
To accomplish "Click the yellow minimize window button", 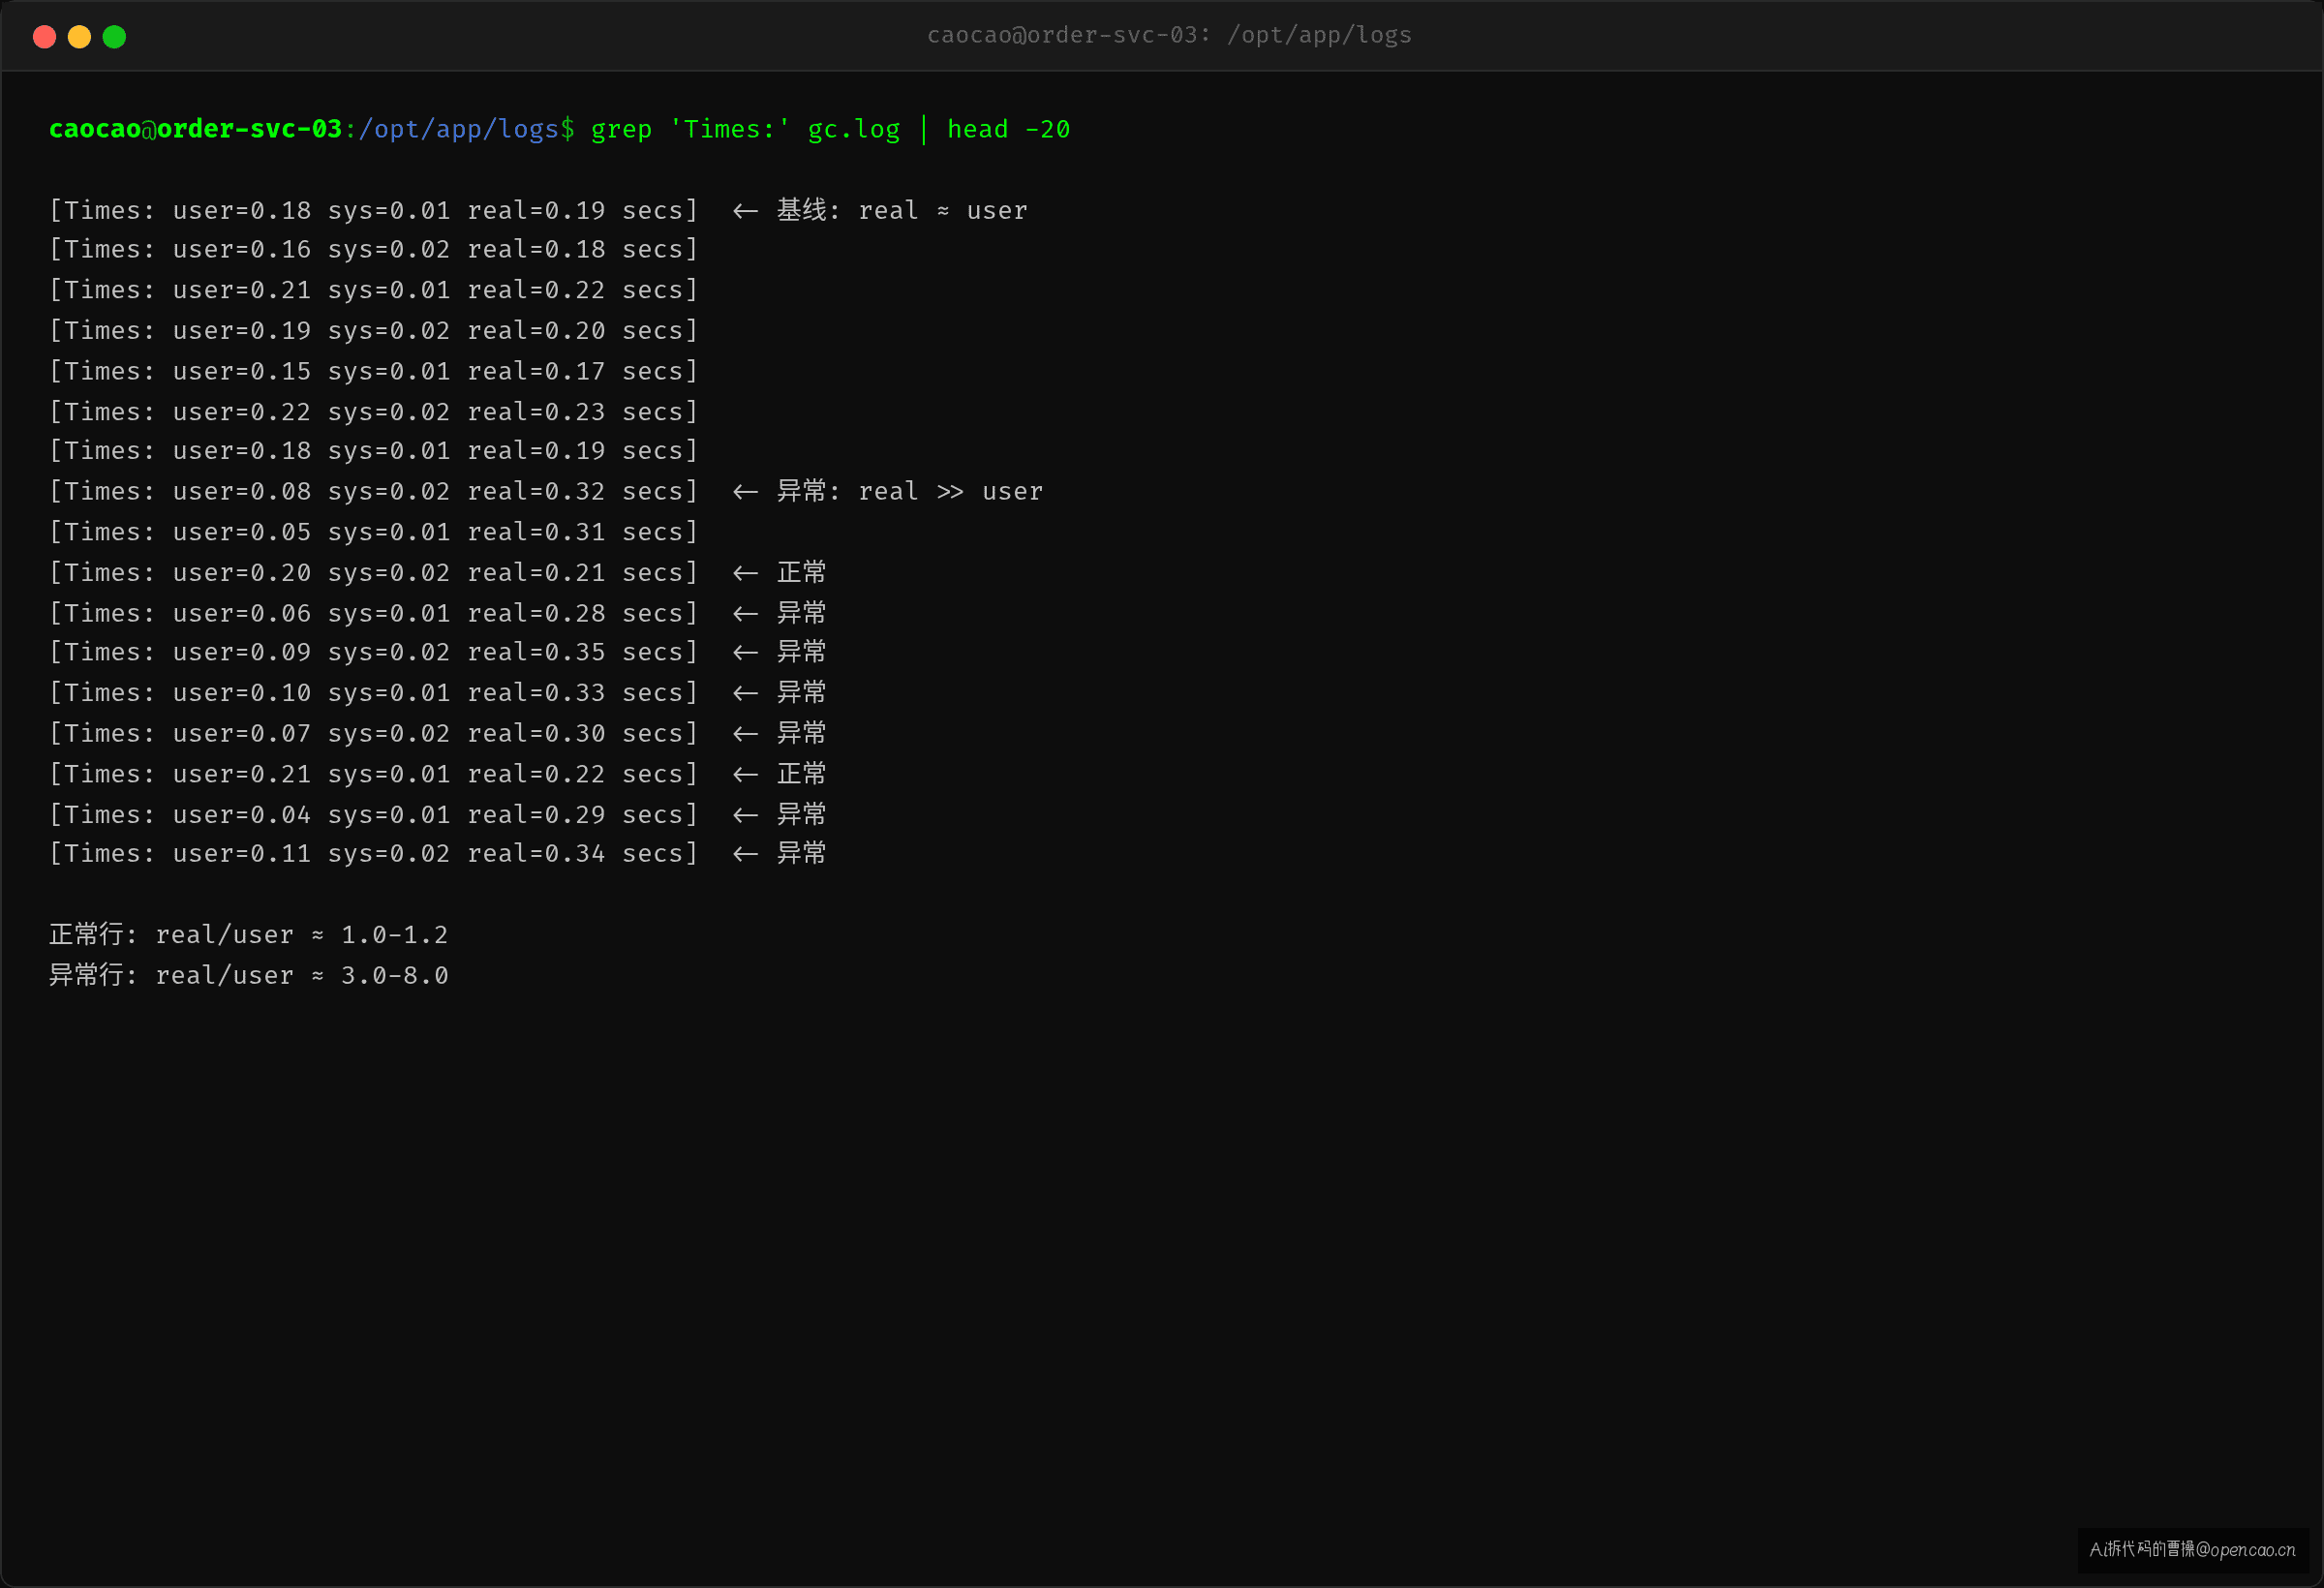I will 79,37.
